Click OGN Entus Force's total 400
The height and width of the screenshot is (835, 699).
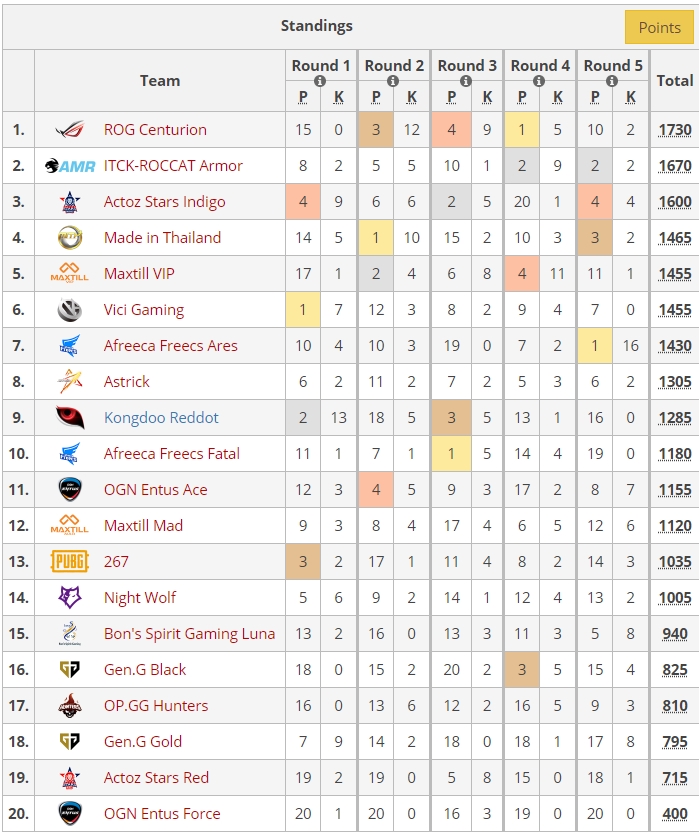675,814
